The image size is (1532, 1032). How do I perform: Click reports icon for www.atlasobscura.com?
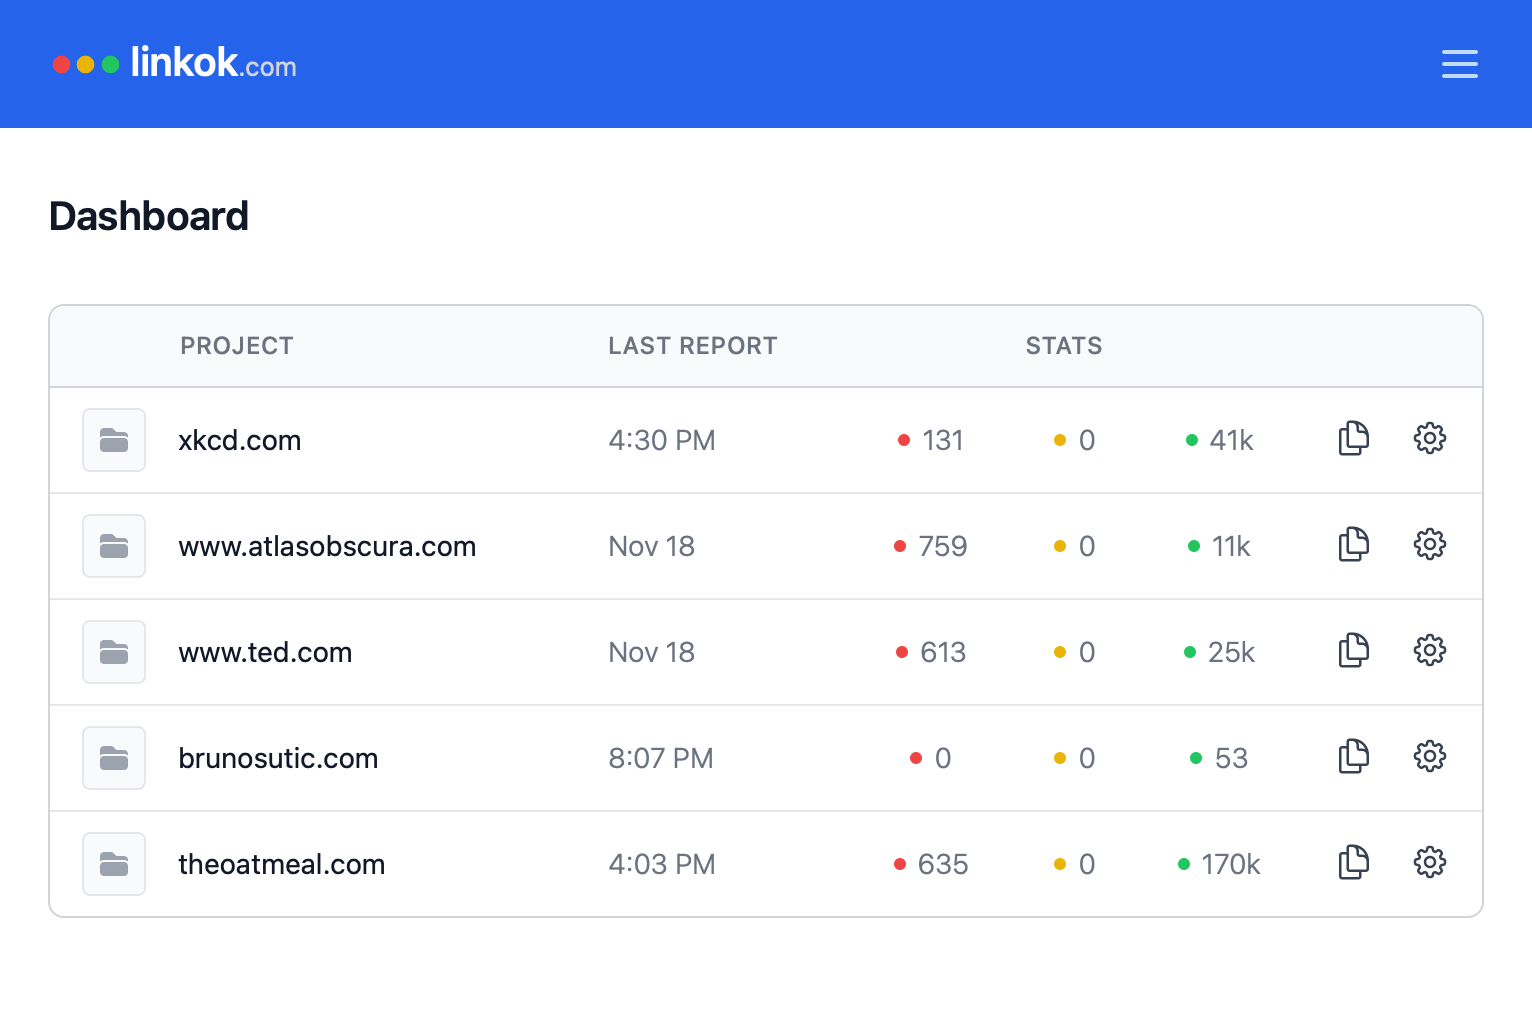[x=1353, y=545]
